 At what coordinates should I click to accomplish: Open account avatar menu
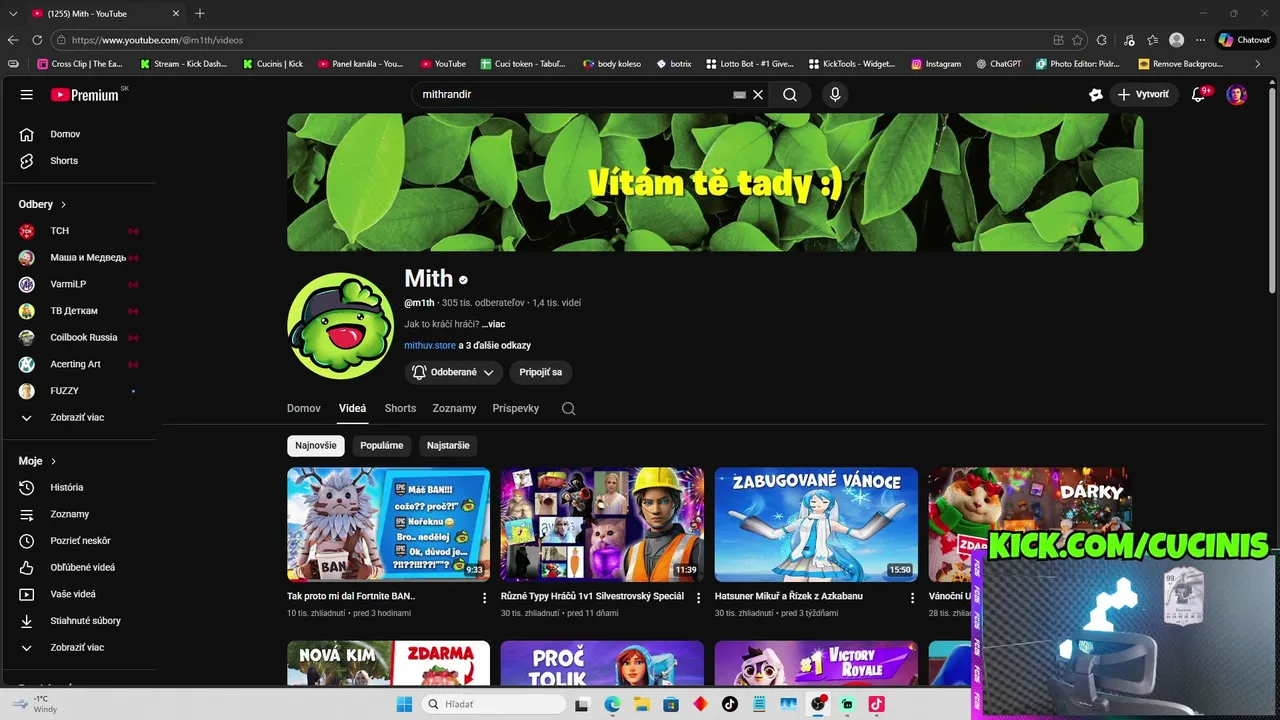coord(1237,95)
